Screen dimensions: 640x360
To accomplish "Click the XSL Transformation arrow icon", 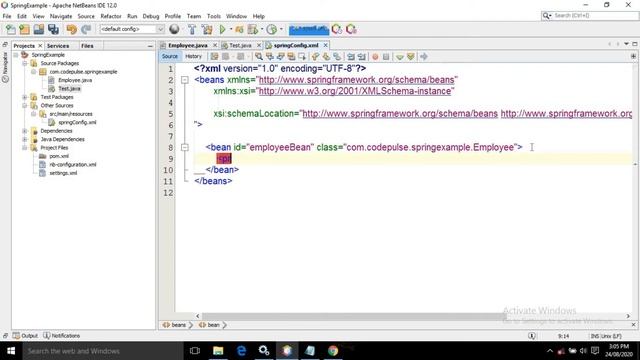I will 424,57.
